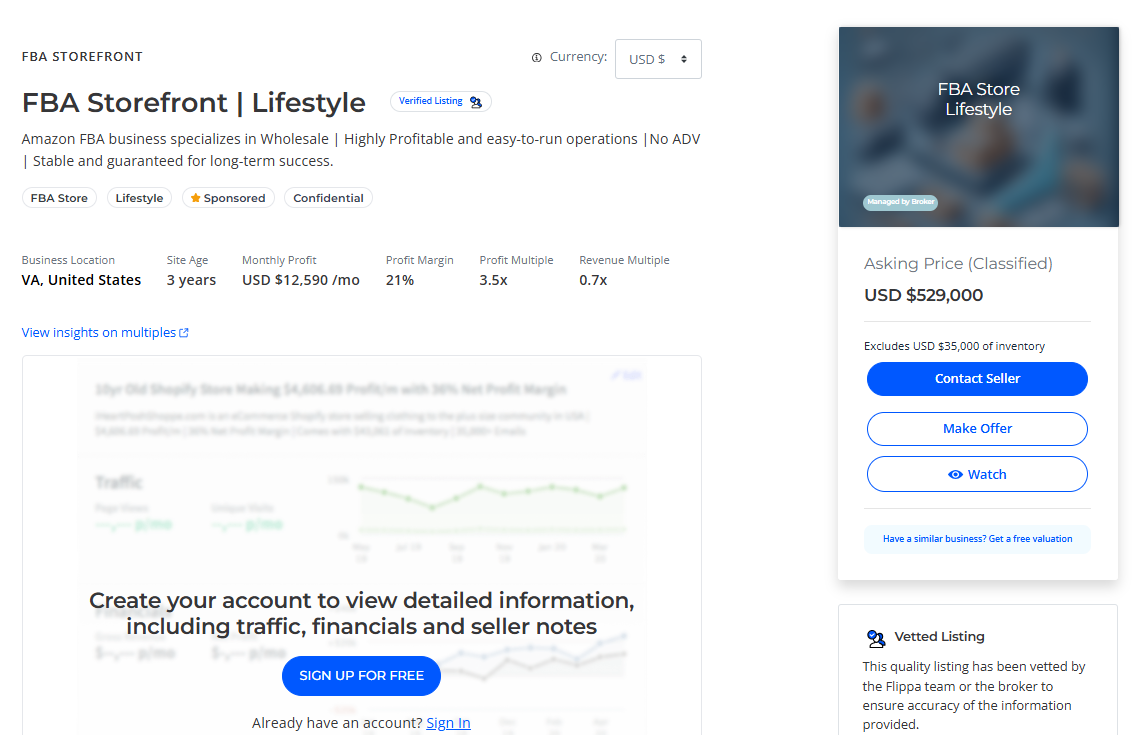Viewport: 1145px width, 735px height.
Task: Click the Monthly Profit label
Action: click(279, 260)
